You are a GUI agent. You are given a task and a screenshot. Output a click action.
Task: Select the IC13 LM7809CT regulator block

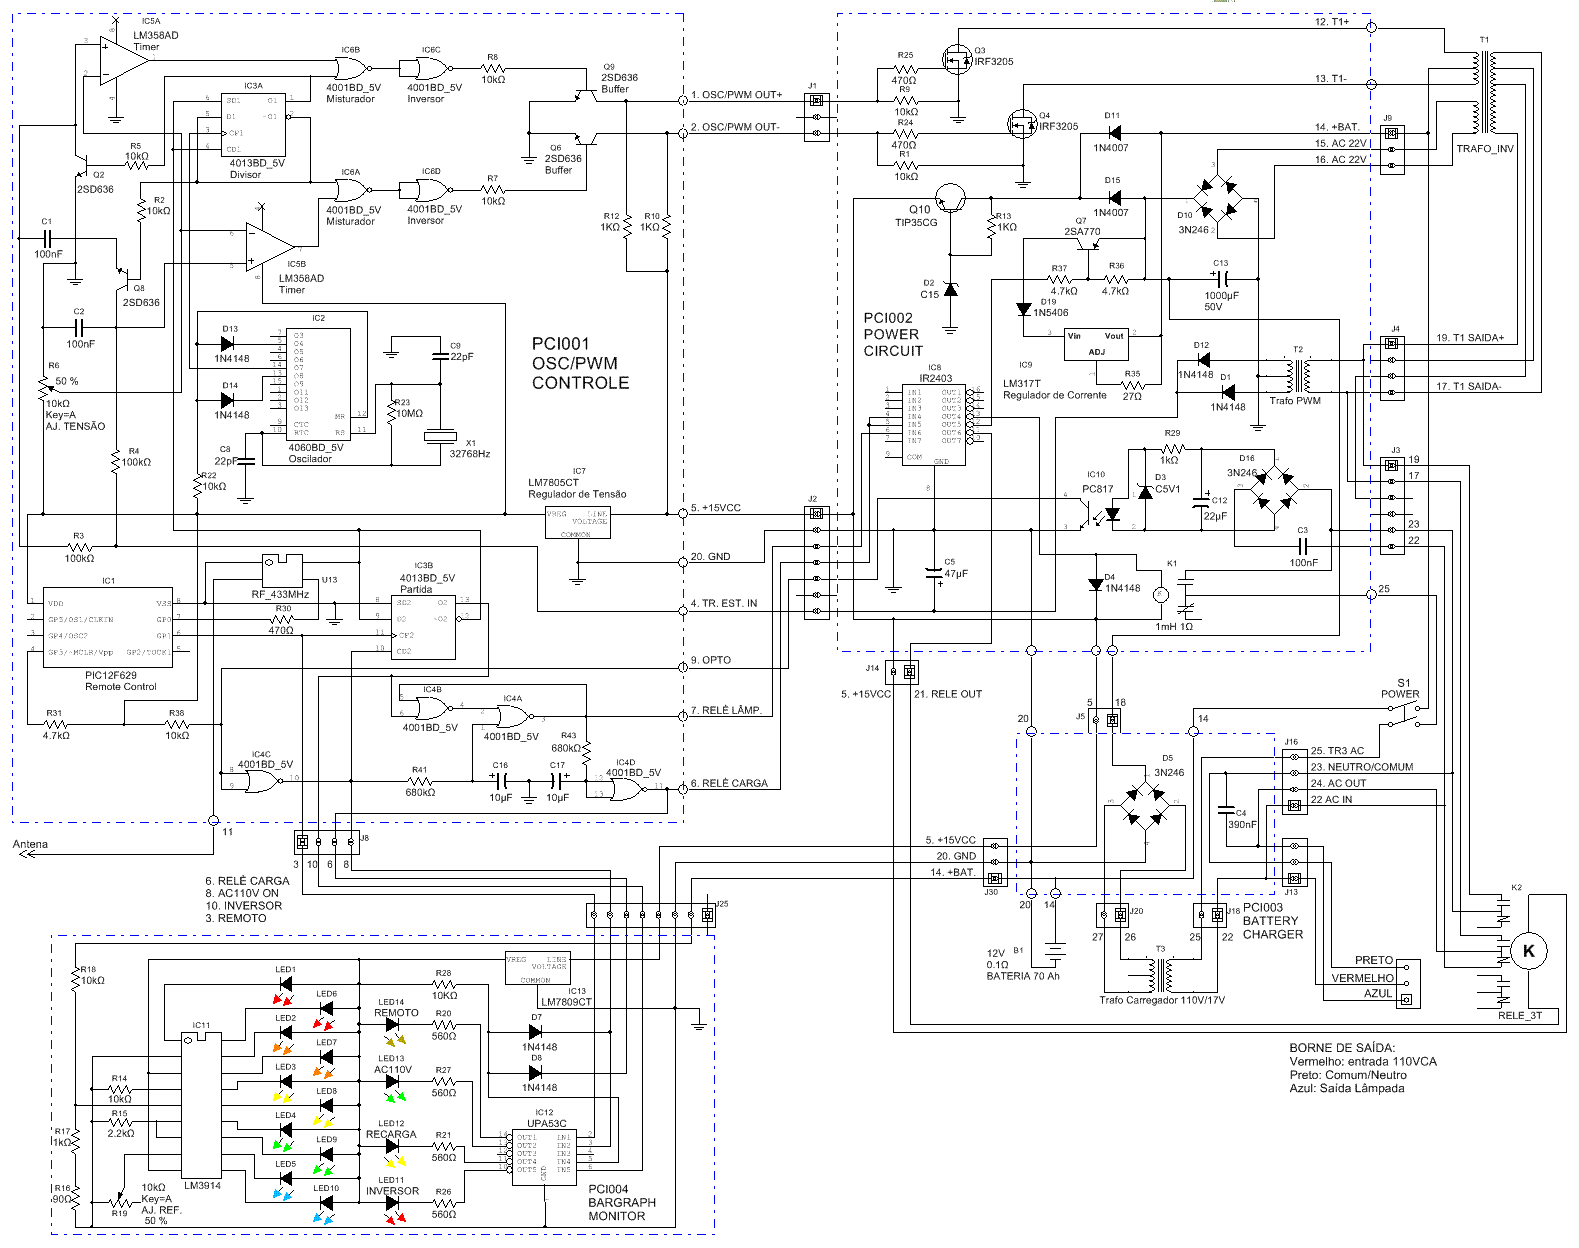click(538, 970)
